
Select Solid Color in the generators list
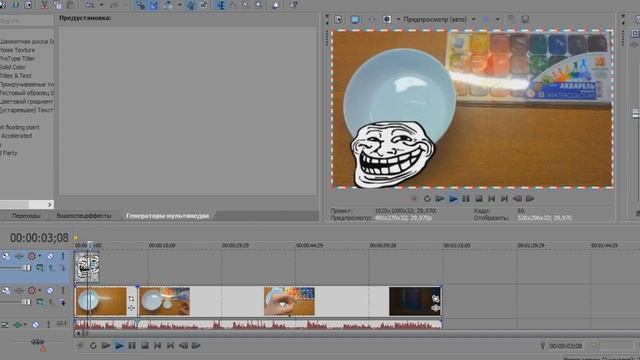[x=13, y=67]
